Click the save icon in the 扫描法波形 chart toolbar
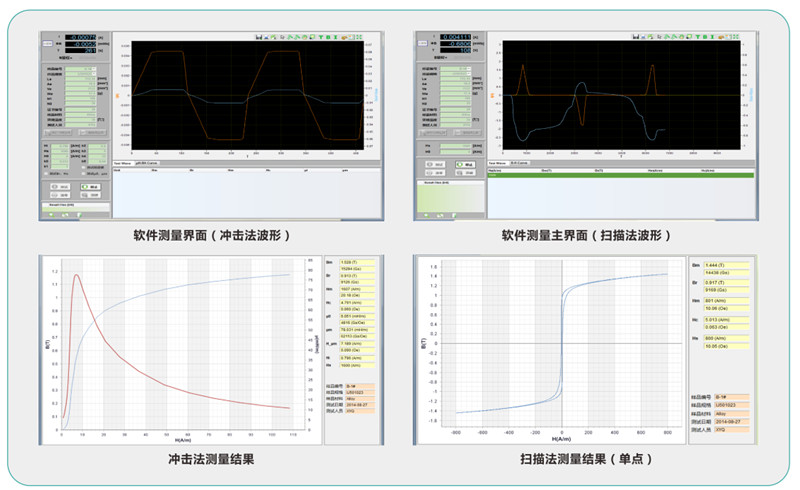 pyautogui.click(x=634, y=37)
